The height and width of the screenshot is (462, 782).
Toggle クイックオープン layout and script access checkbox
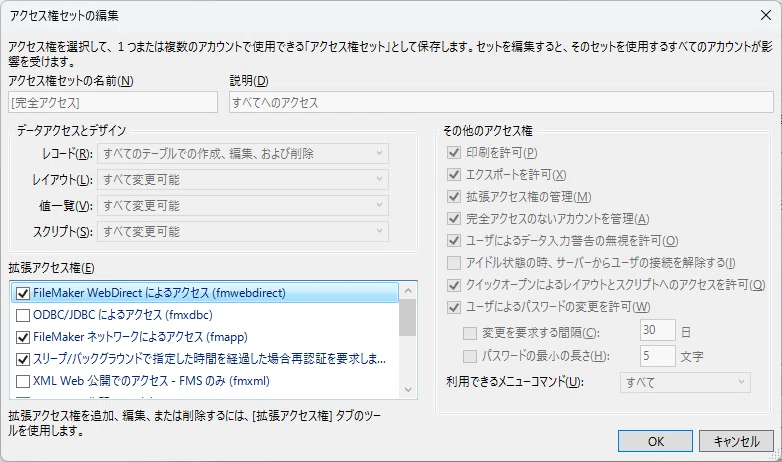(x=454, y=285)
